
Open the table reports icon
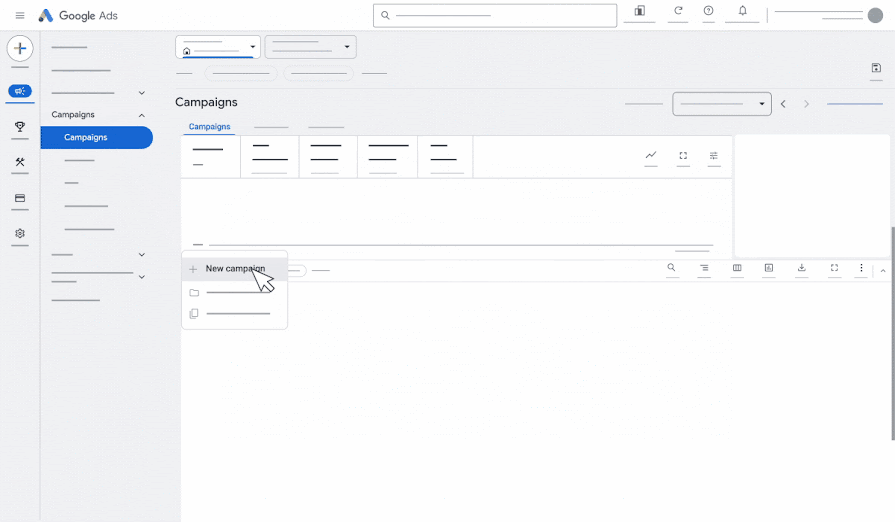tap(769, 268)
